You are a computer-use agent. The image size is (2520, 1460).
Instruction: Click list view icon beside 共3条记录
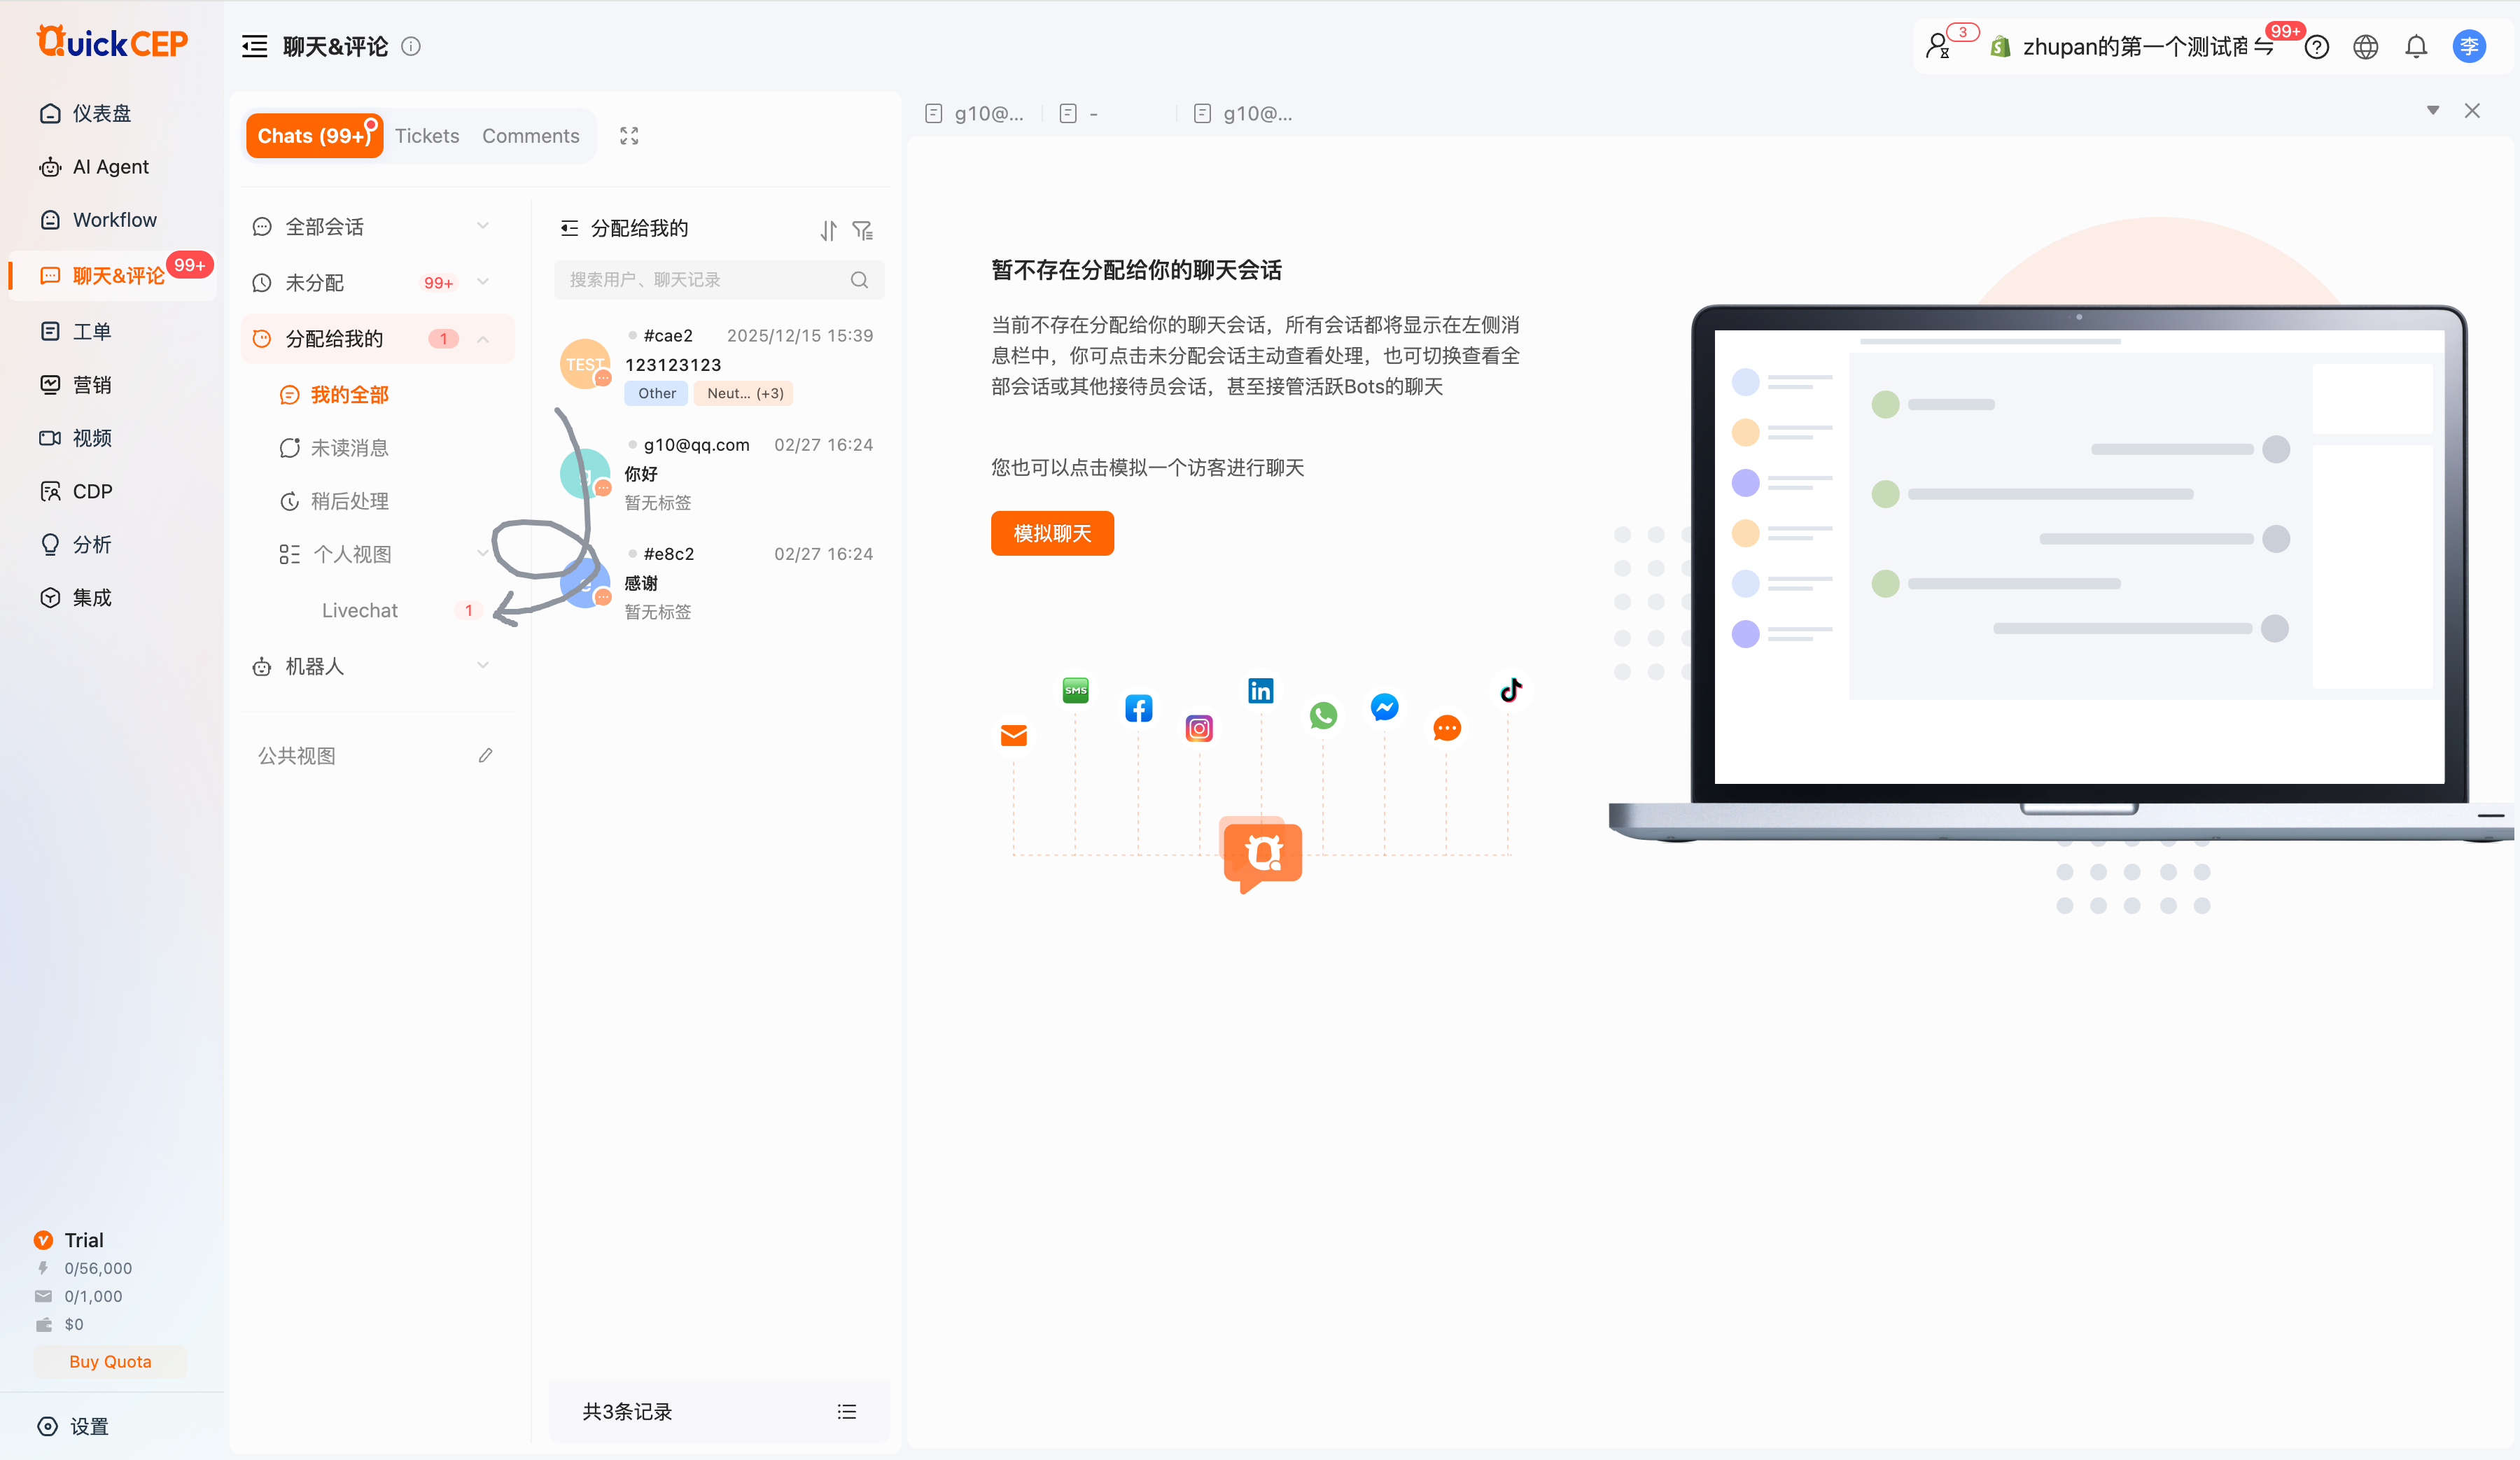846,1412
